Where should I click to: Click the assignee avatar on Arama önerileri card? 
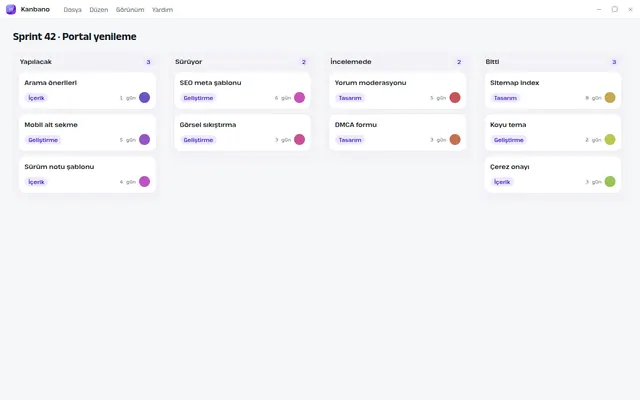(144, 98)
